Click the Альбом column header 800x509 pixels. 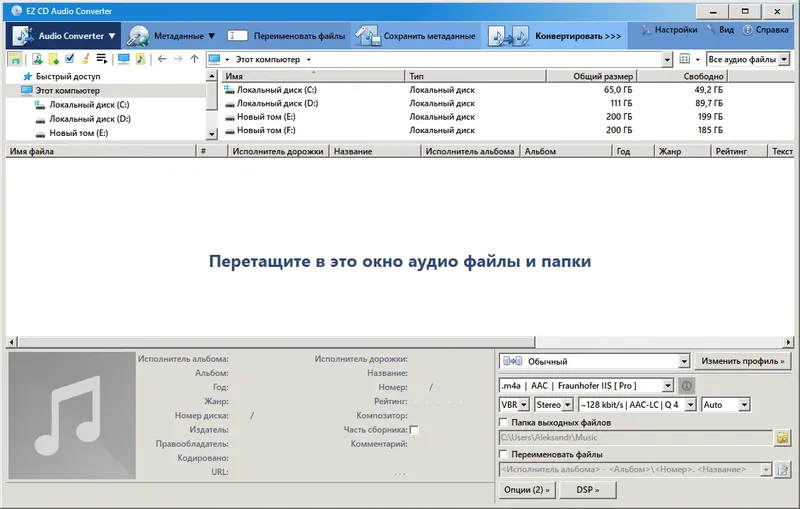(565, 151)
